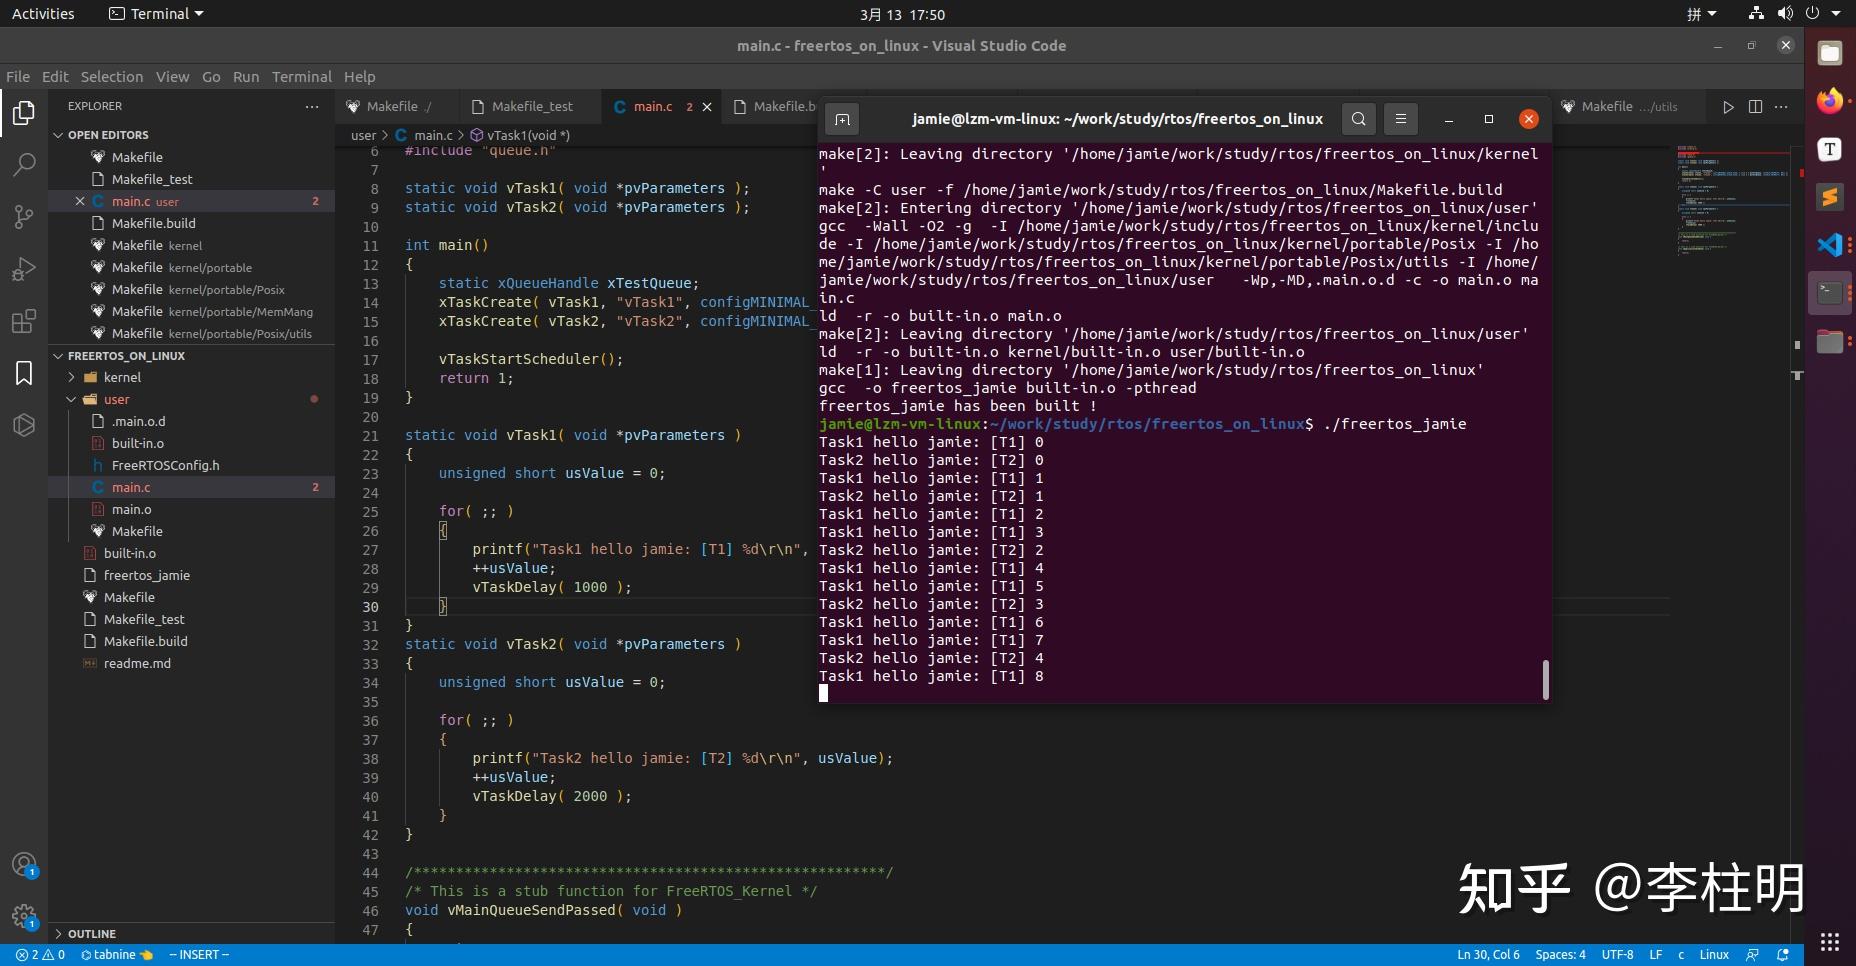Image resolution: width=1856 pixels, height=966 pixels.
Task: Collapse the OPEN EDITORS section
Action: tap(107, 135)
